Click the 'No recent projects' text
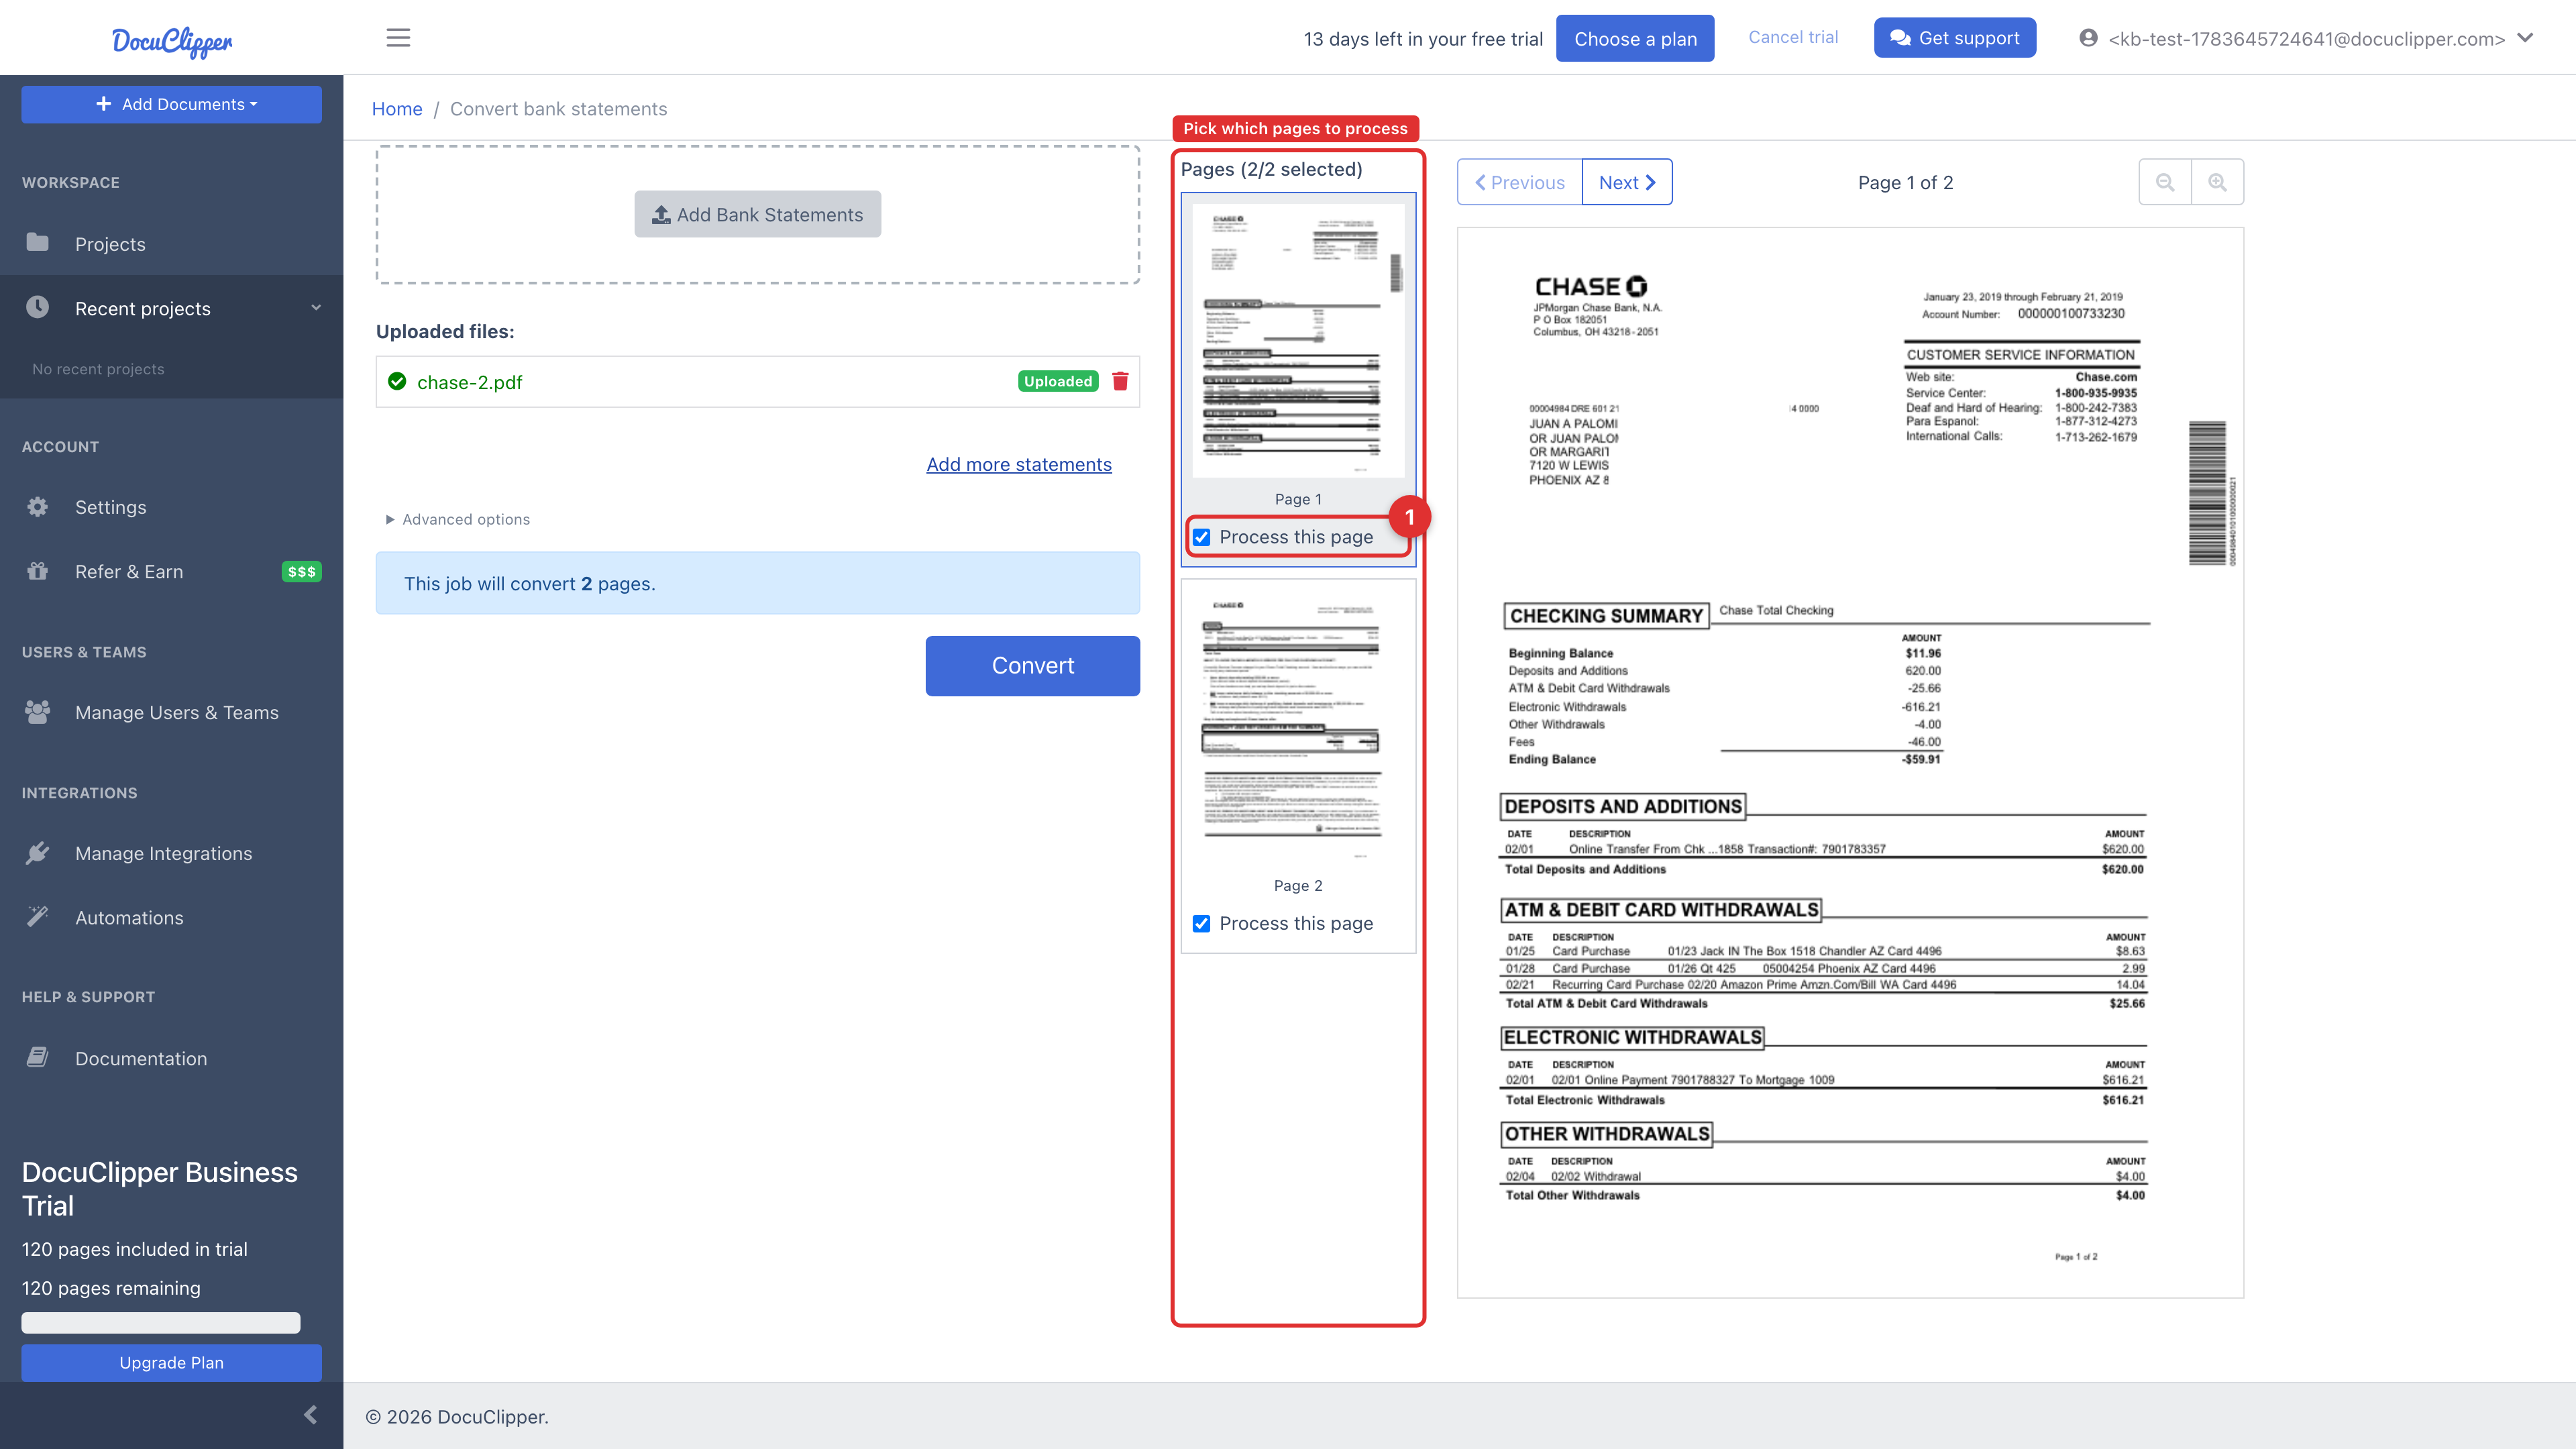The width and height of the screenshot is (2576, 1449). pyautogui.click(x=98, y=369)
